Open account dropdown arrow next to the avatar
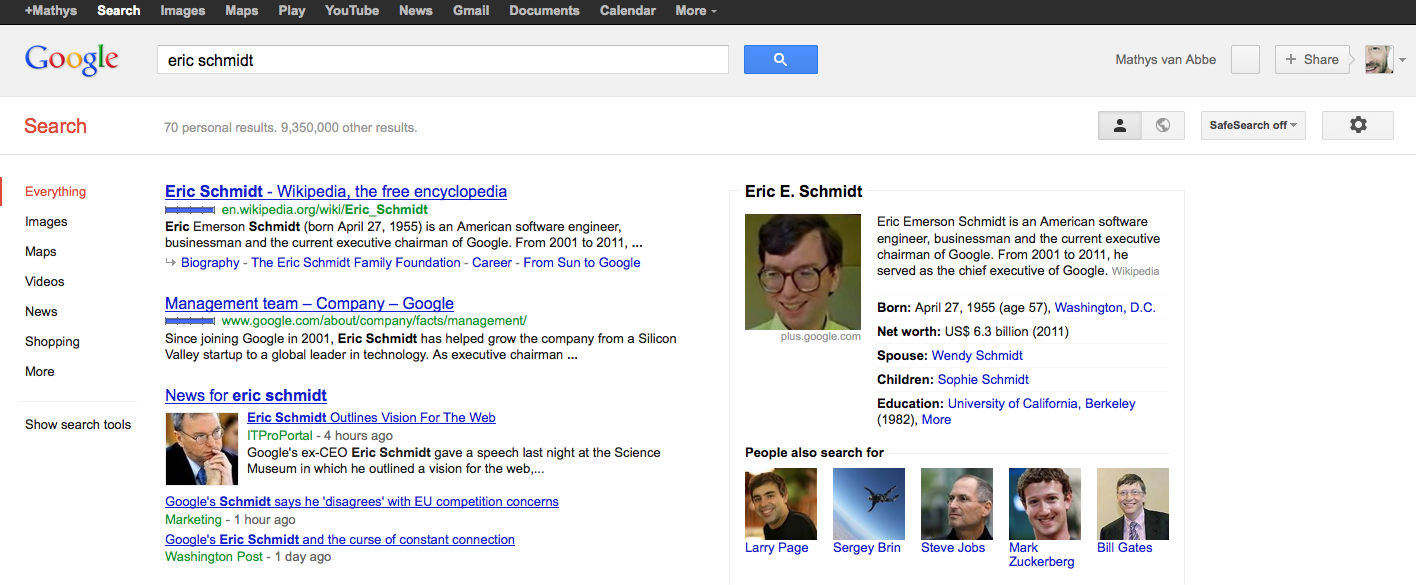 click(x=1402, y=60)
